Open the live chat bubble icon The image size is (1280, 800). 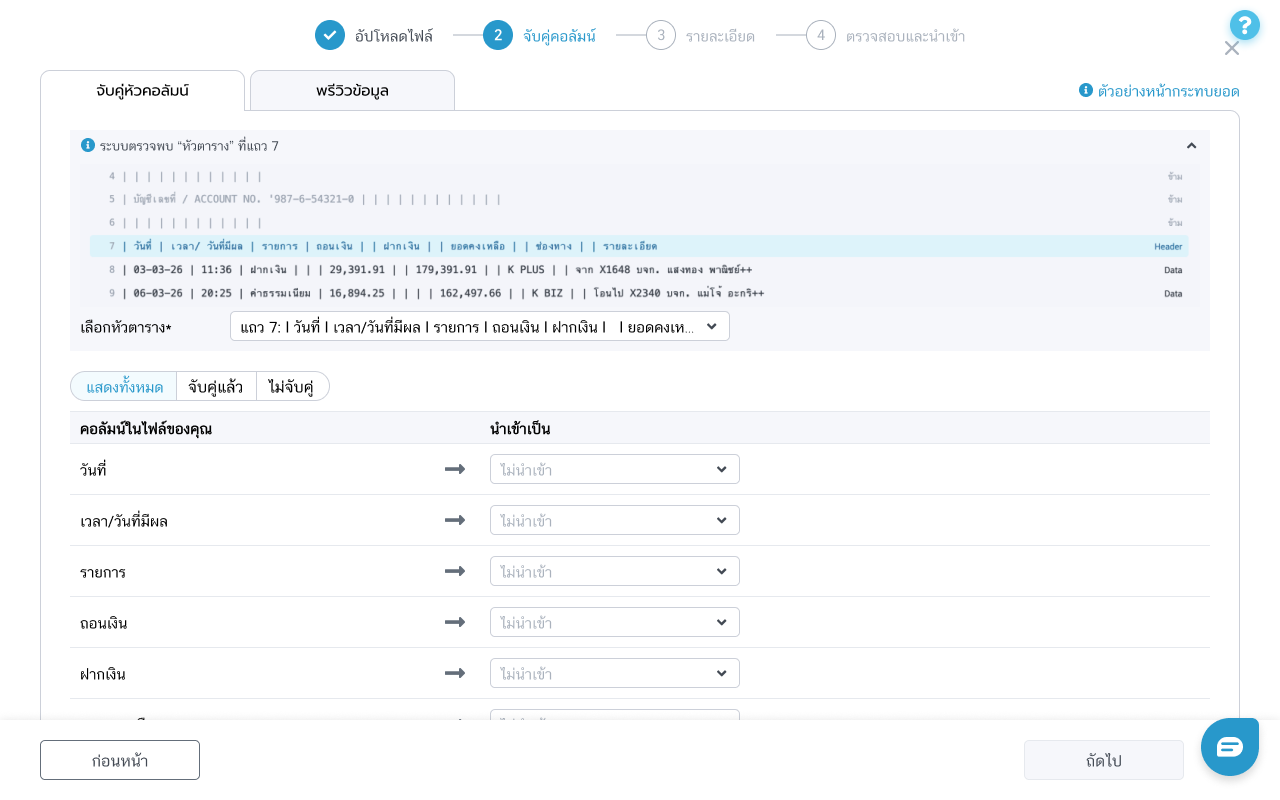click(x=1229, y=746)
